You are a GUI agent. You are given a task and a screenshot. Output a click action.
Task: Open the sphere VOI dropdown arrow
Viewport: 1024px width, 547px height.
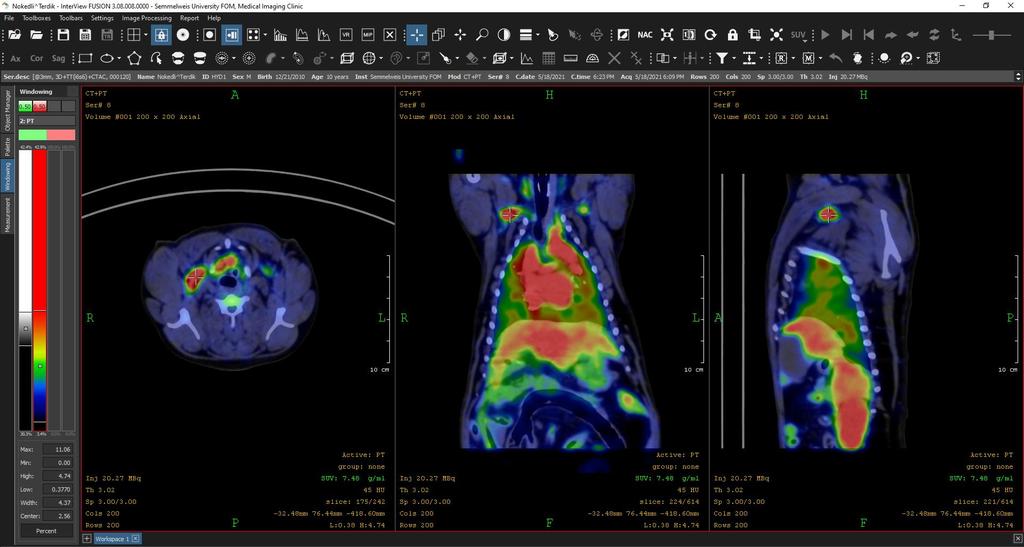380,58
